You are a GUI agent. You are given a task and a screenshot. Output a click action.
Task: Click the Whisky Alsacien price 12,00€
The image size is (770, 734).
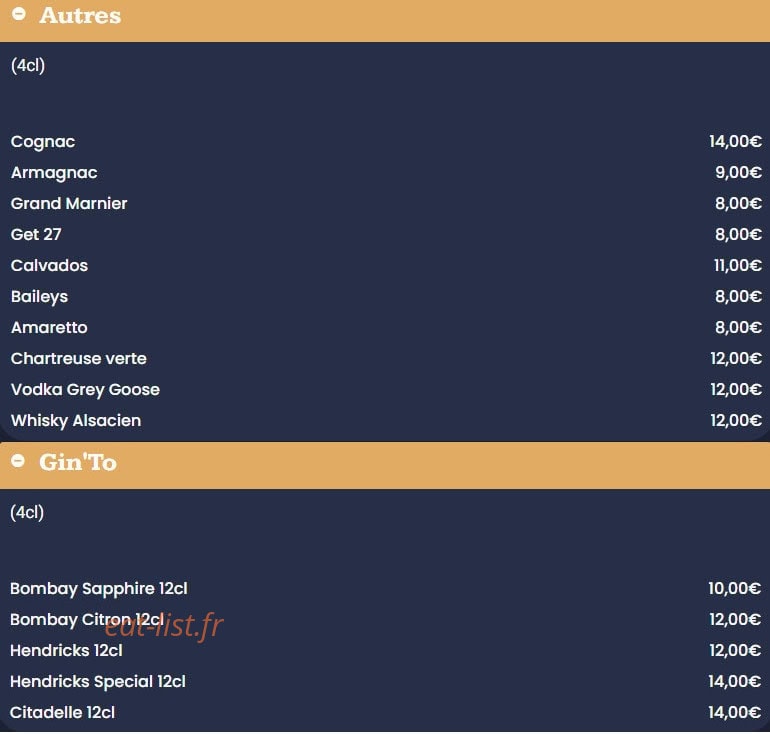pos(736,420)
